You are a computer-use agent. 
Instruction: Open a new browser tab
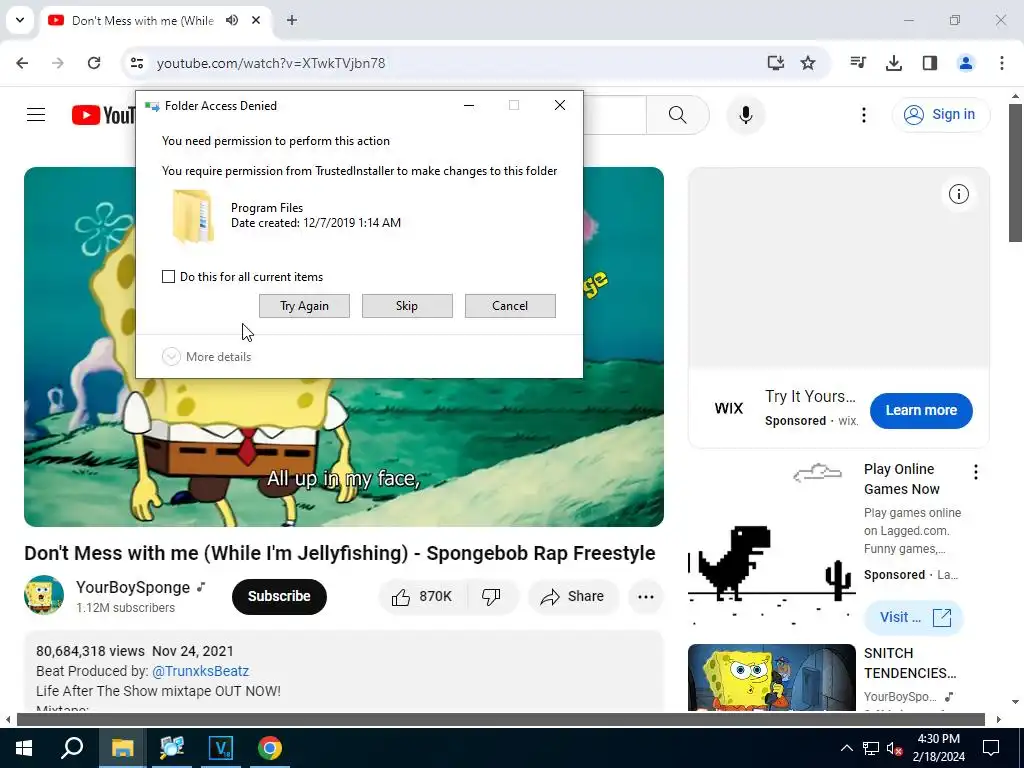292,20
